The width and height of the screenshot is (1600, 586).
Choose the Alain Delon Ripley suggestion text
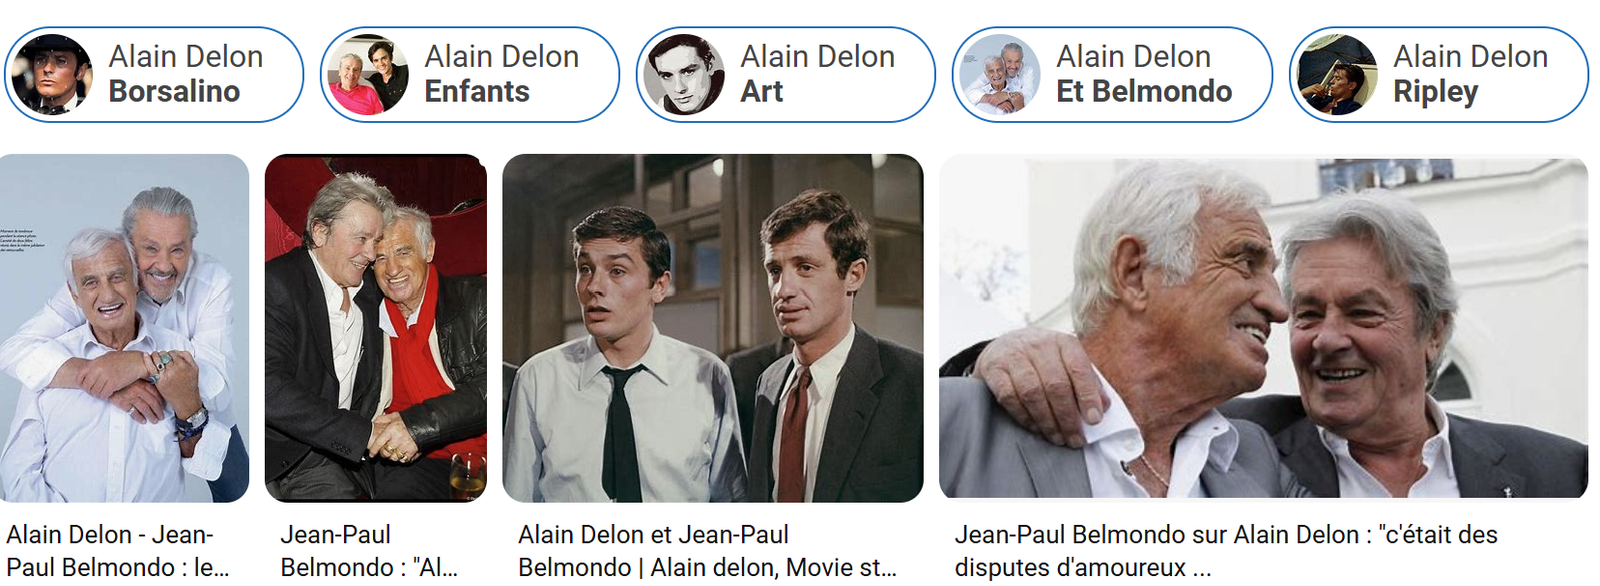click(x=1471, y=74)
